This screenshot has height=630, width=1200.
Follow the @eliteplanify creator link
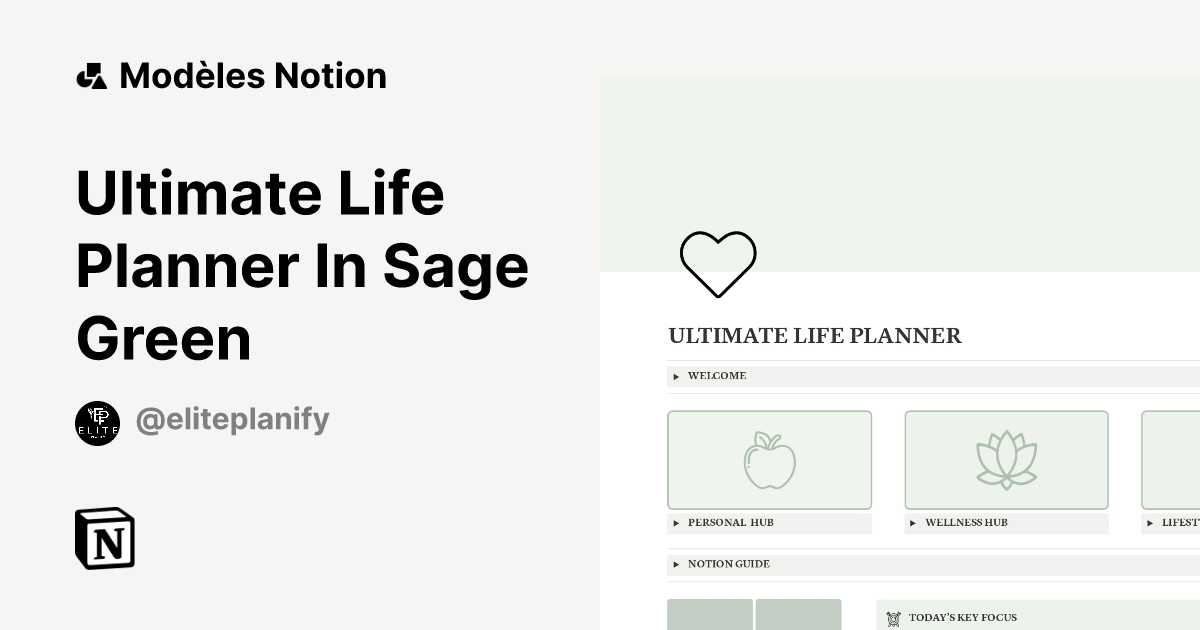[x=232, y=420]
